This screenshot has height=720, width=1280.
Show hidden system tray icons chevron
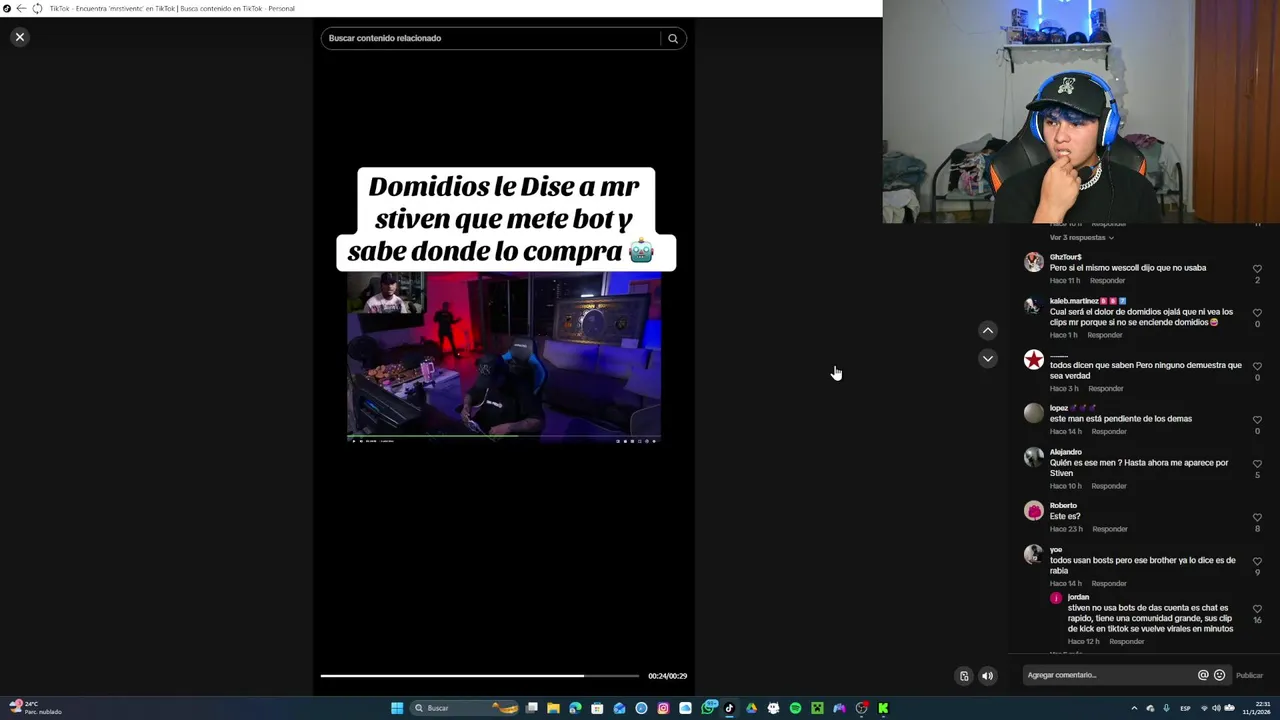pos(1135,708)
